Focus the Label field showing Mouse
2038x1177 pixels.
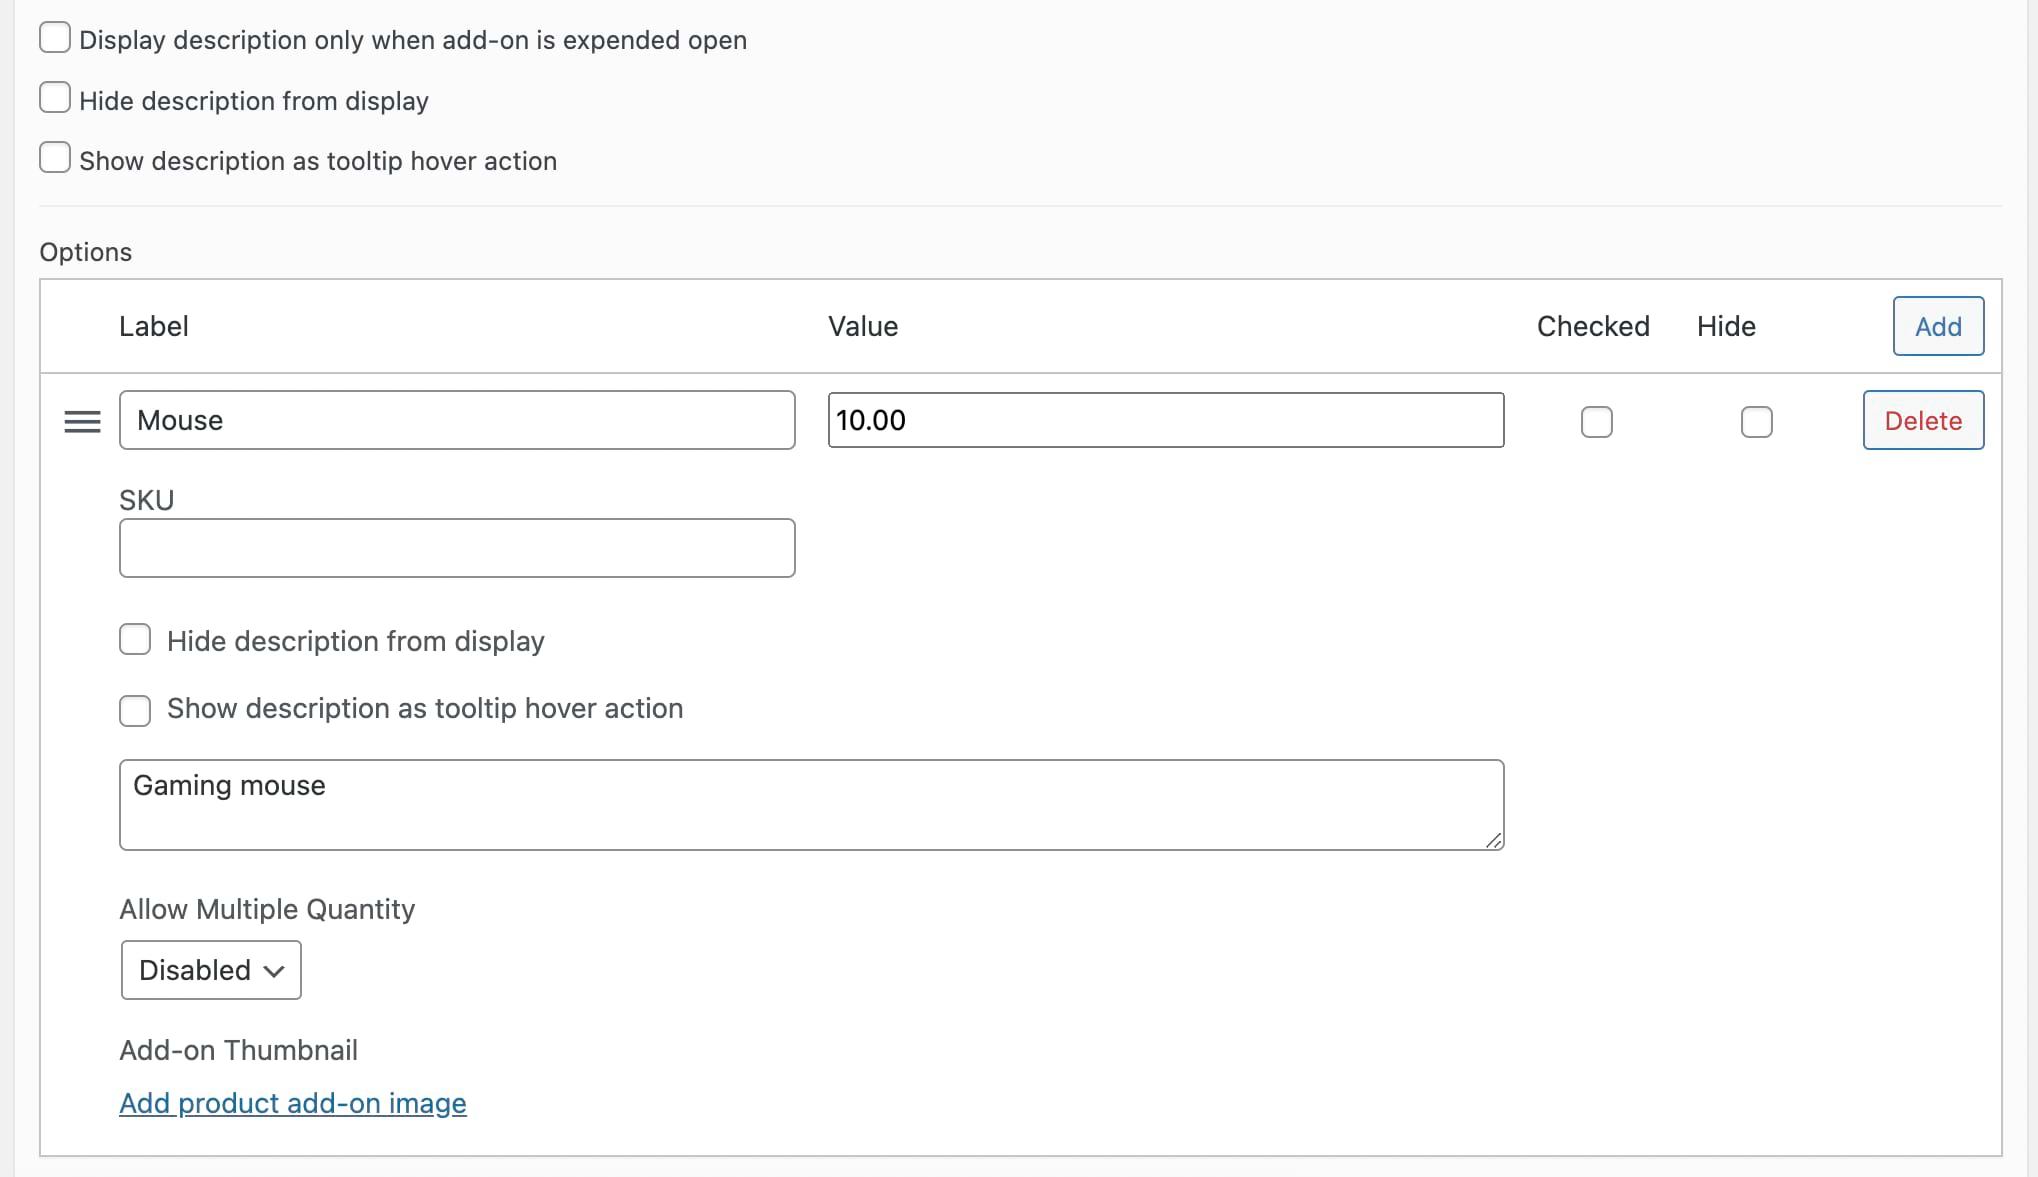point(456,420)
